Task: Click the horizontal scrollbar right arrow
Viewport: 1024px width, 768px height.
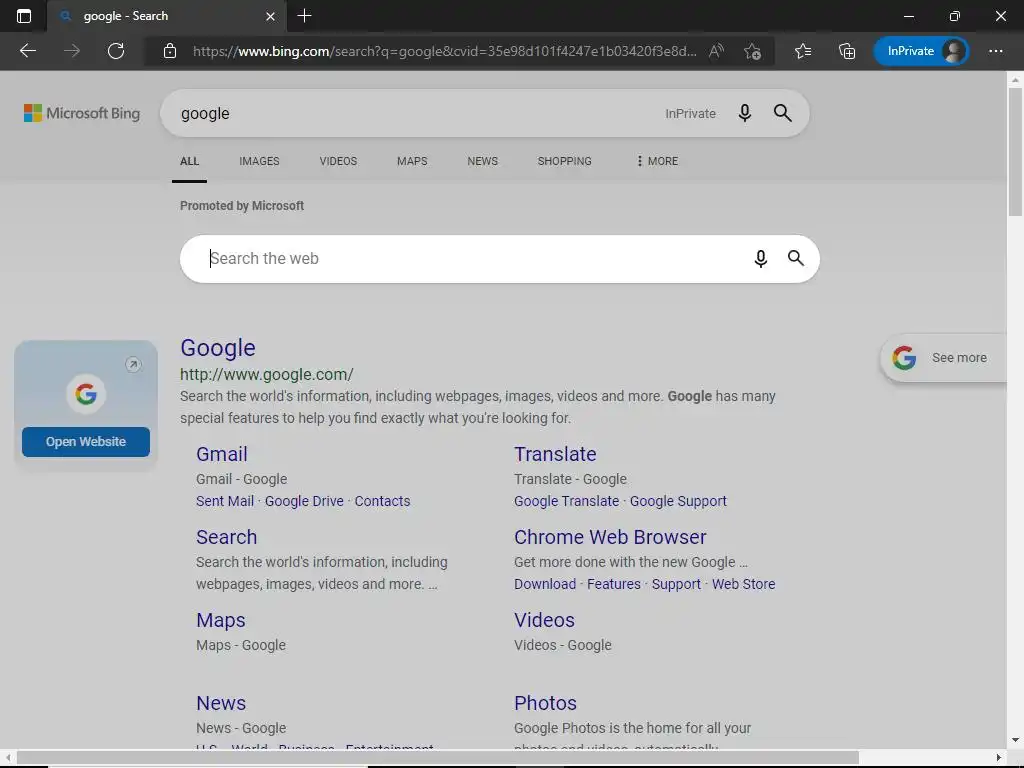Action: coord(999,758)
